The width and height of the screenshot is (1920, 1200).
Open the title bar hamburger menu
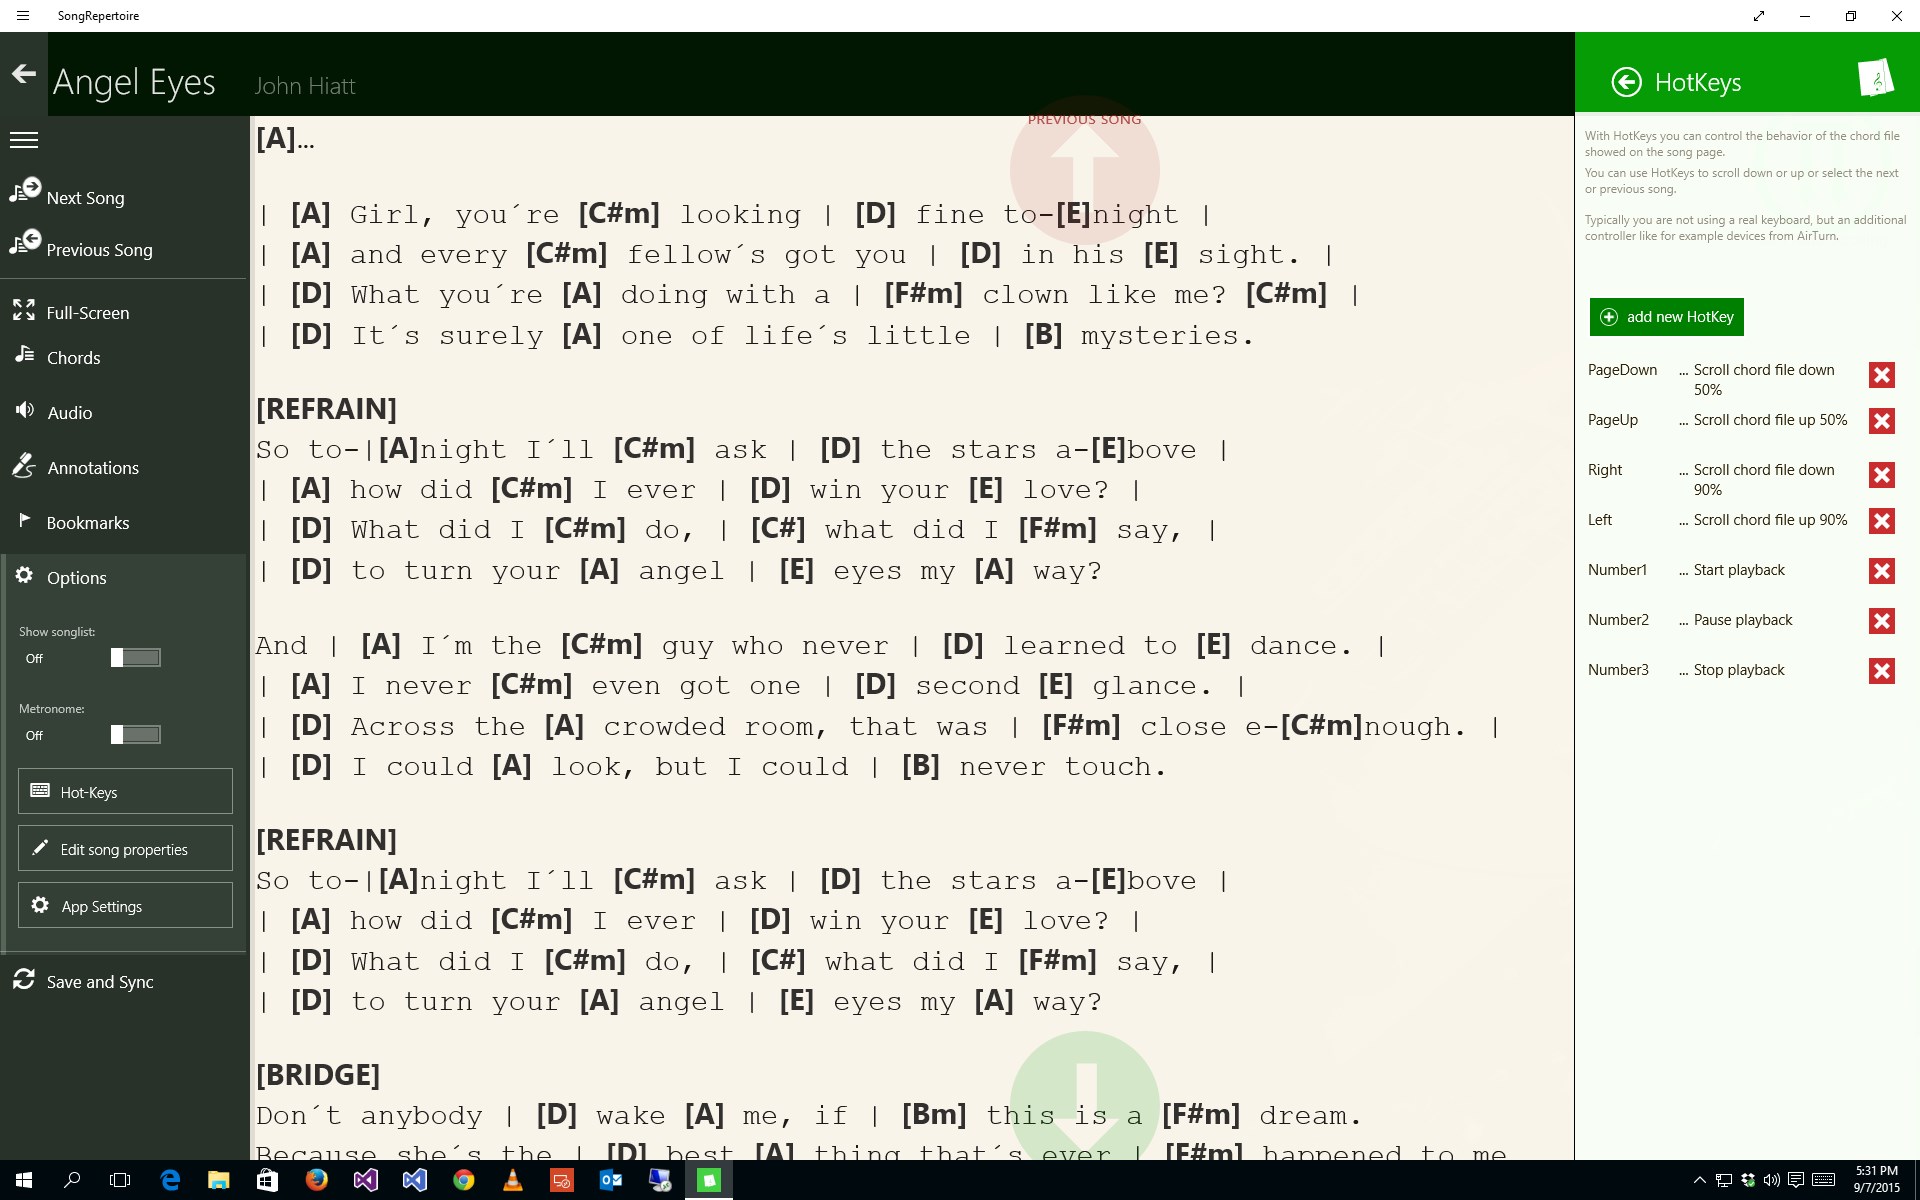23,16
